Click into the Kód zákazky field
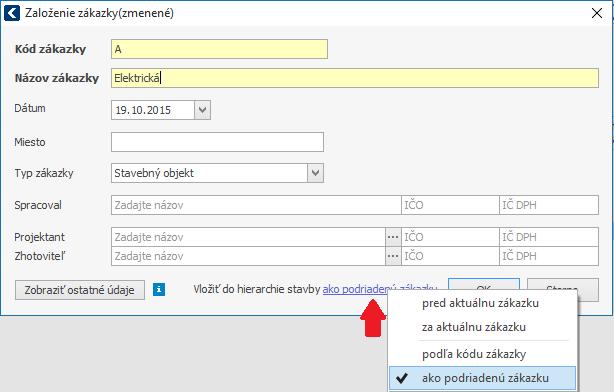The width and height of the screenshot is (614, 392). (x=219, y=49)
